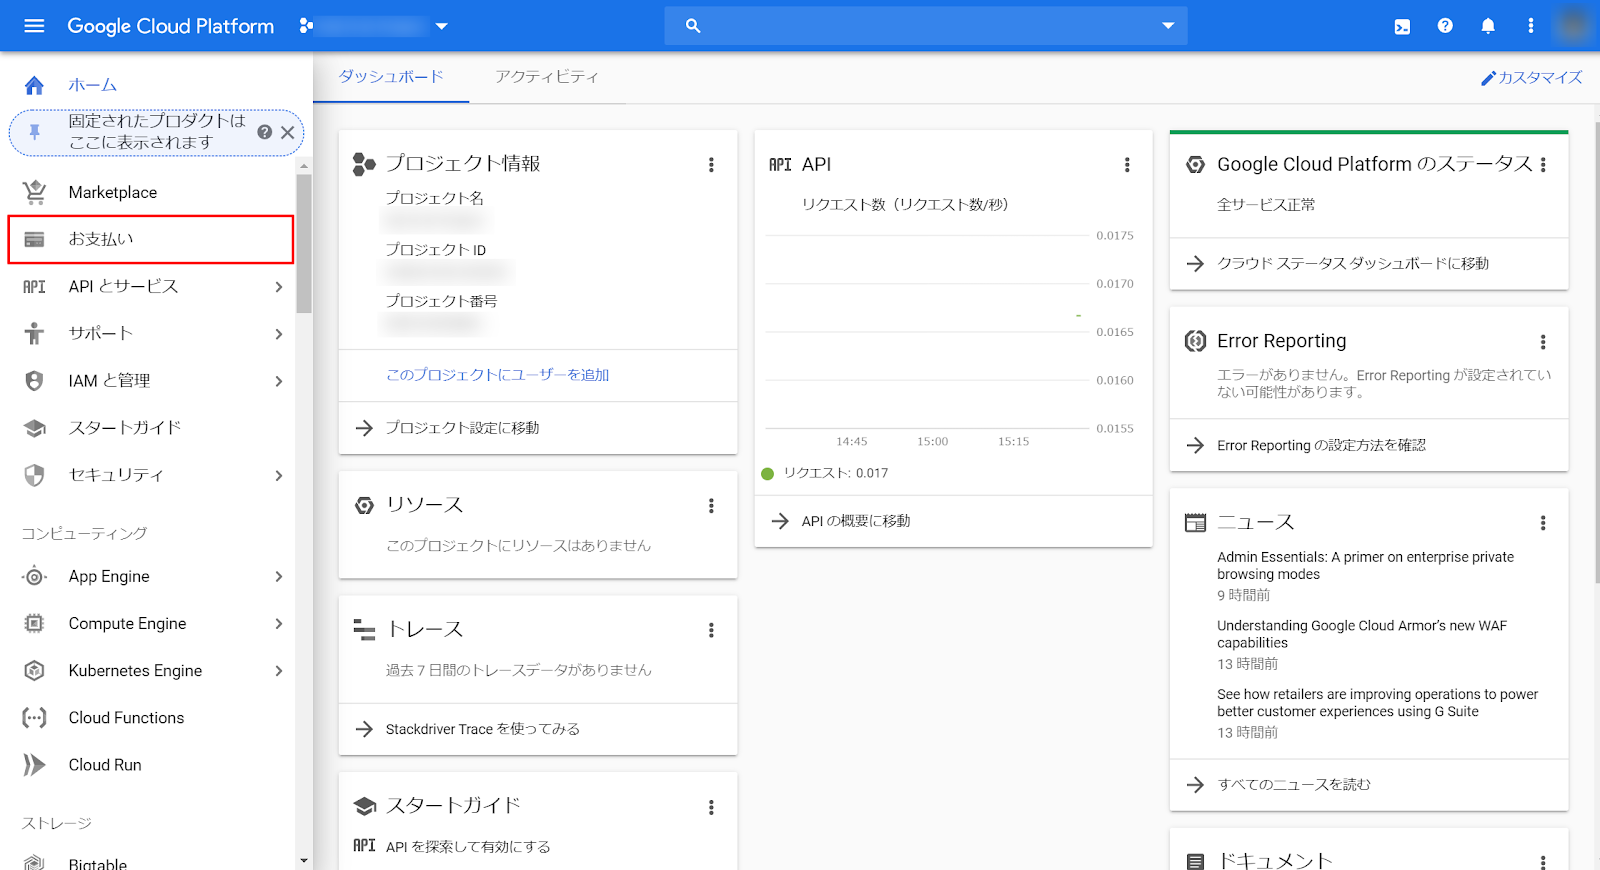Open the retailers G Suite news article
This screenshot has height=870, width=1600.
tap(1377, 703)
